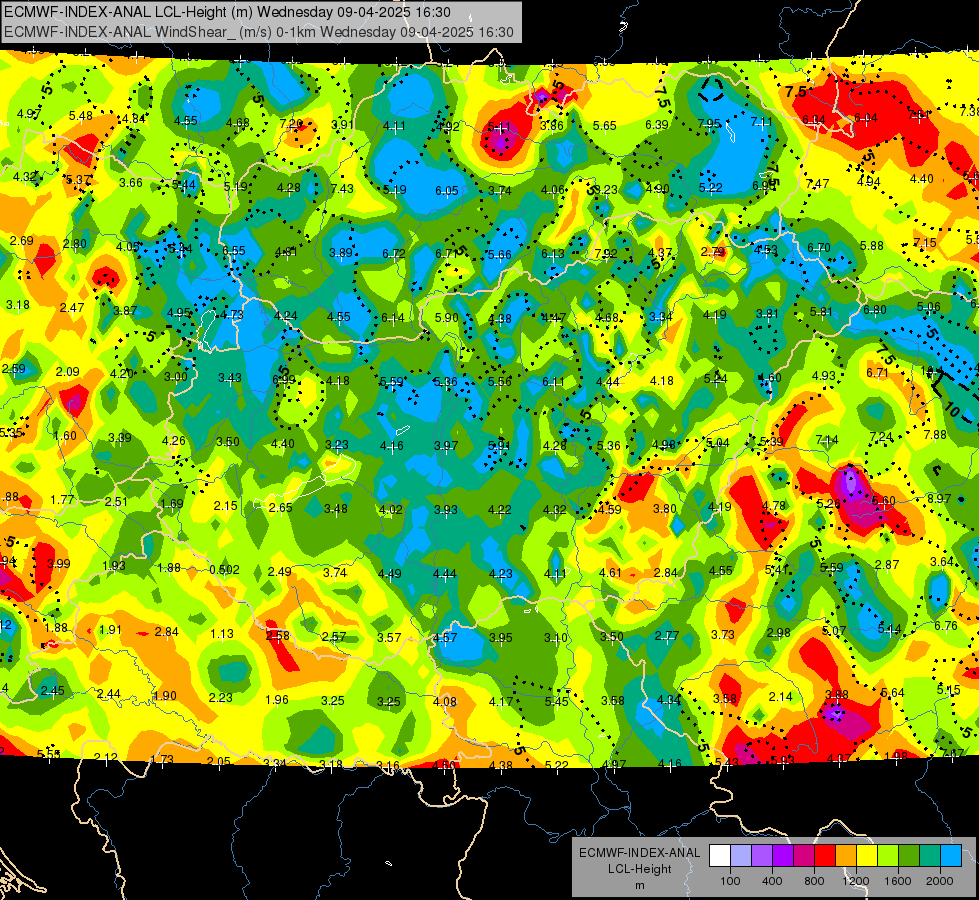Click the 7.43 grid value
The height and width of the screenshot is (900, 979).
tap(342, 189)
